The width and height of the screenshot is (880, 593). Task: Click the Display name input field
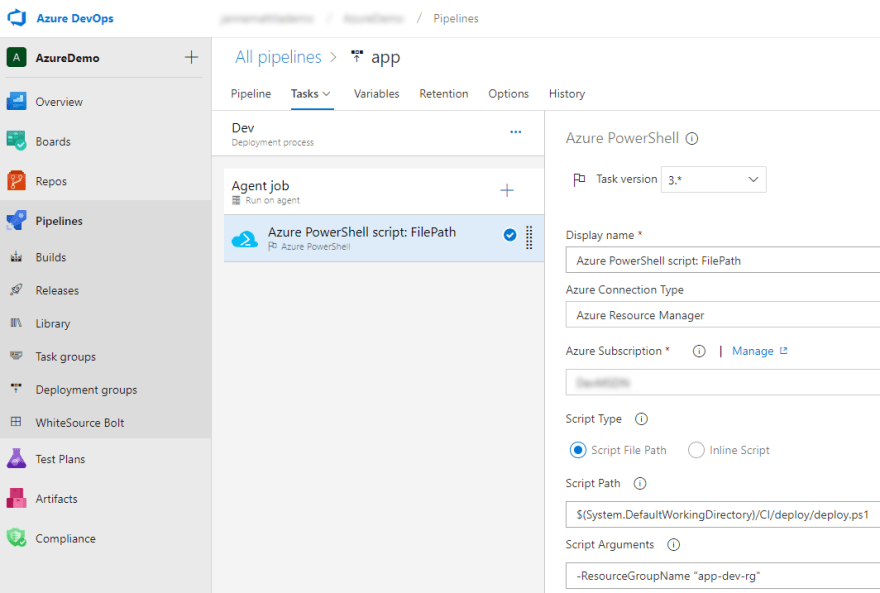(x=723, y=260)
